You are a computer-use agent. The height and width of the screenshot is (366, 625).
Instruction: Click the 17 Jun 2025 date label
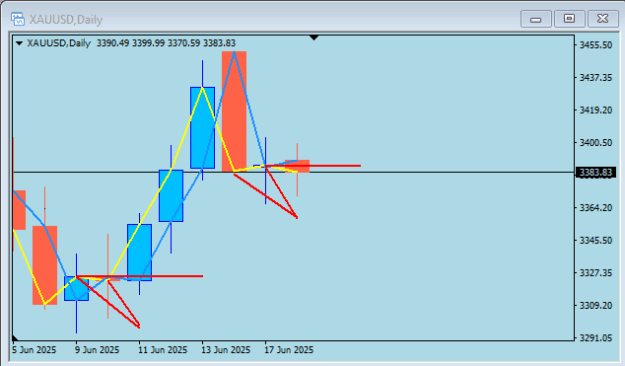[289, 350]
